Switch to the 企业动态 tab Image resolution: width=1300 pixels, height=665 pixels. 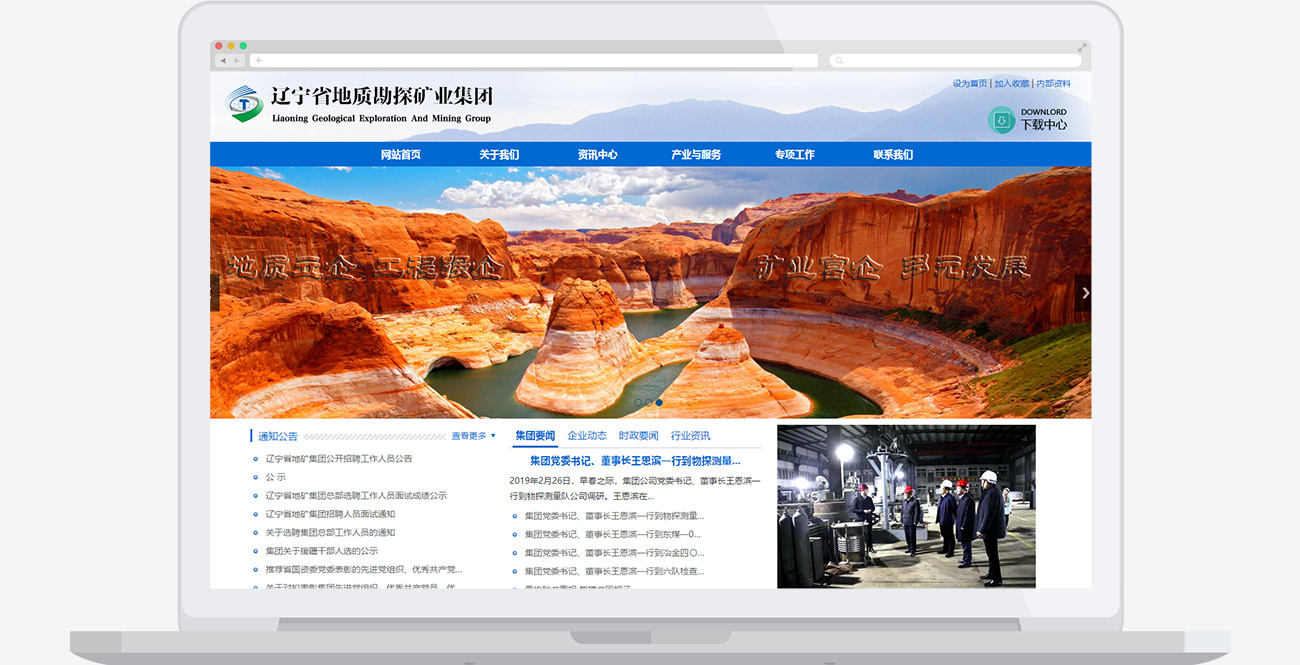point(587,436)
